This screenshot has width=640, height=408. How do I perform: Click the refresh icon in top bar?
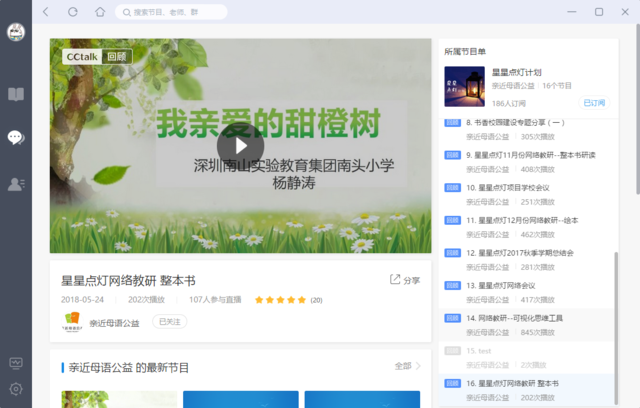point(72,12)
